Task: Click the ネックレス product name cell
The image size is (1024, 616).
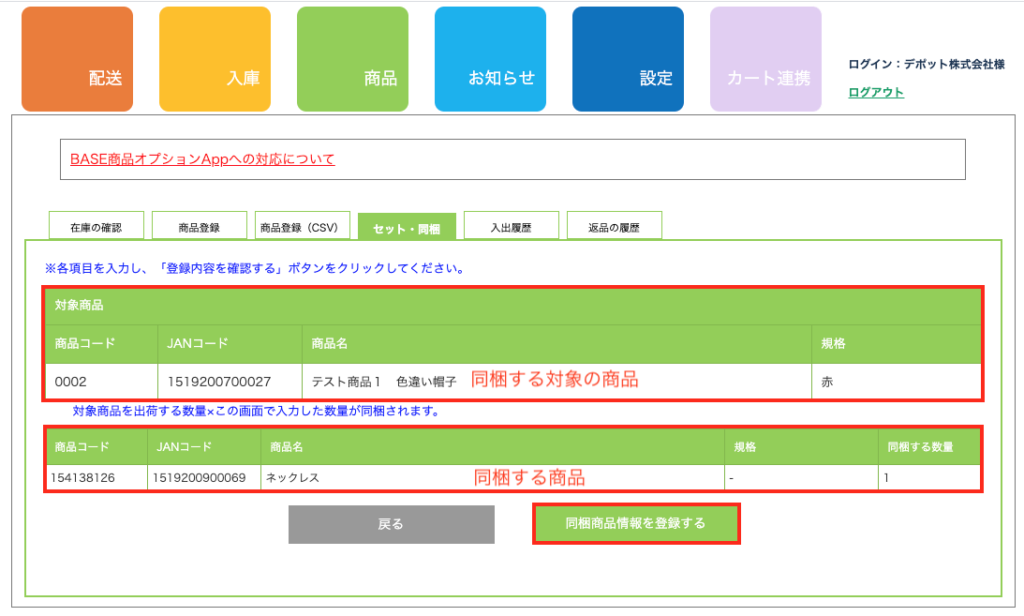Action: tap(292, 478)
